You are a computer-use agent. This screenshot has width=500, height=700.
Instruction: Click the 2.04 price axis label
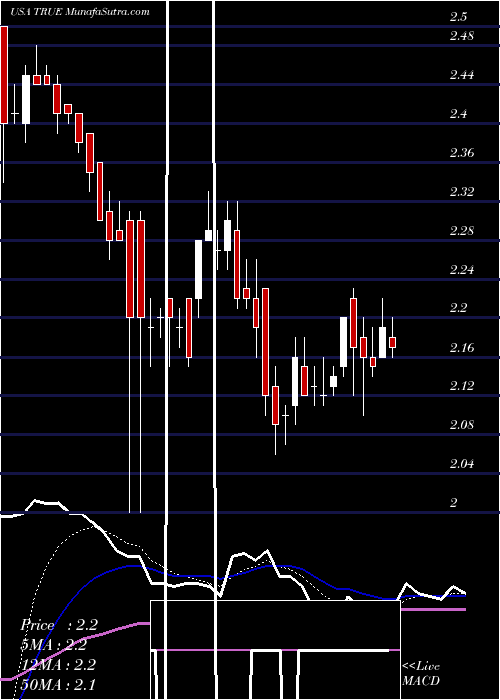[x=462, y=464]
